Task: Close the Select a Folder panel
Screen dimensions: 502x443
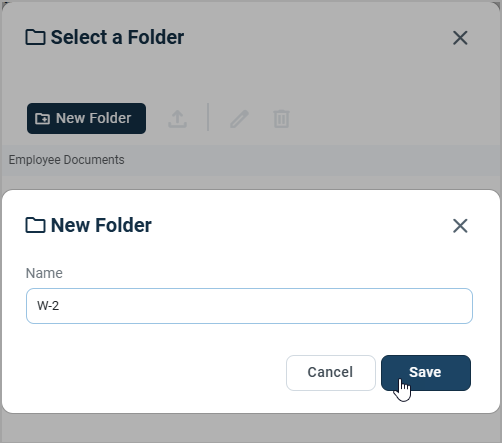Action: click(x=460, y=38)
